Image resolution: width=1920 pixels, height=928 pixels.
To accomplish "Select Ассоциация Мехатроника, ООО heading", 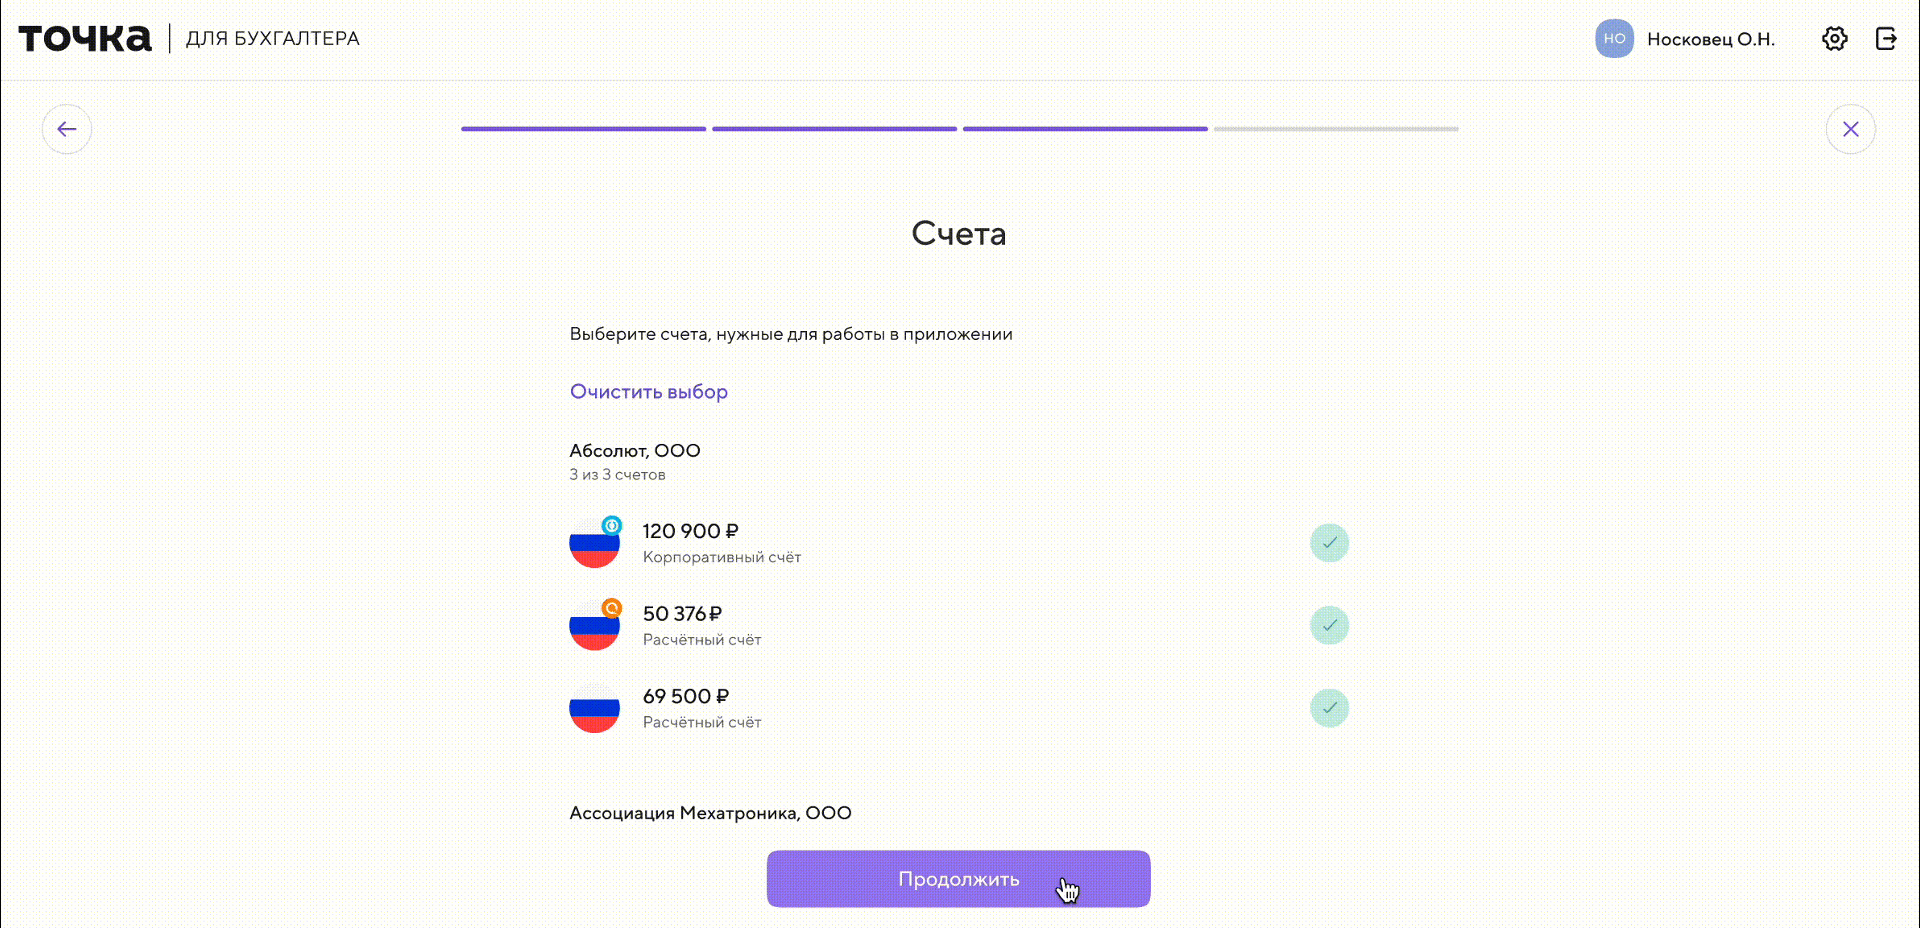I will (x=710, y=813).
